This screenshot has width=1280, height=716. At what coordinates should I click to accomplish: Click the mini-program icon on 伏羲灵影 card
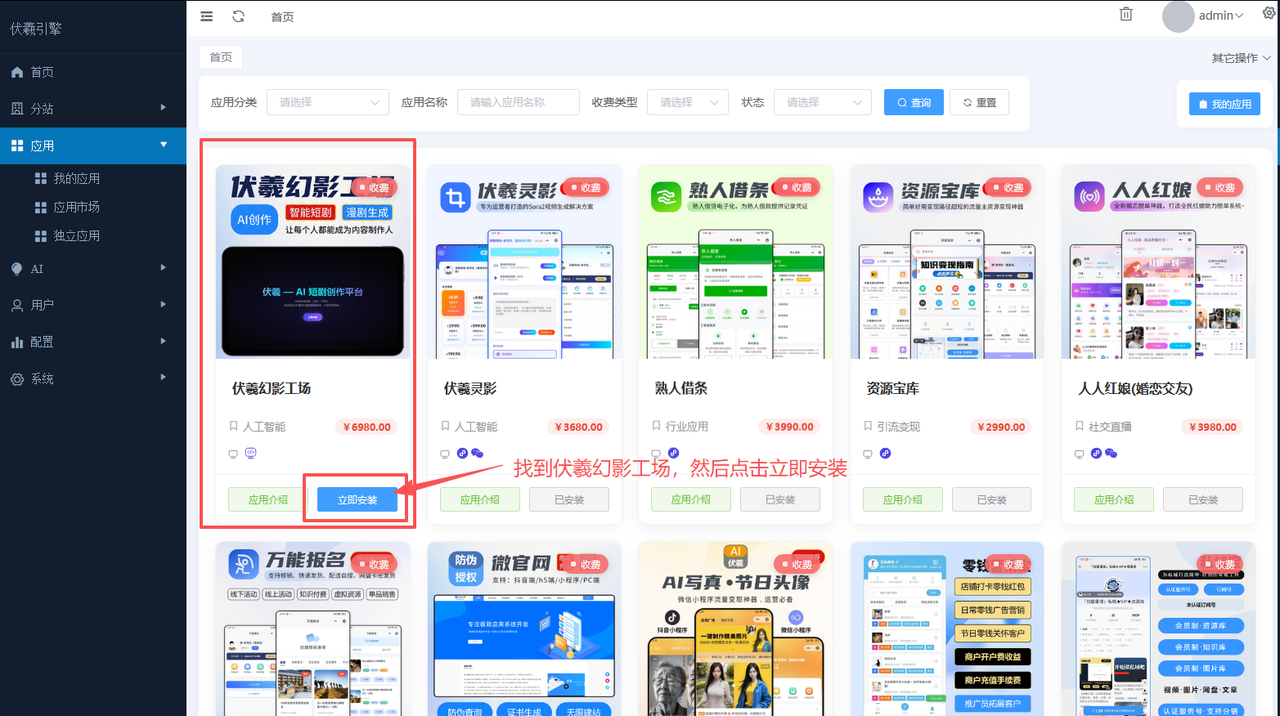tap(463, 453)
